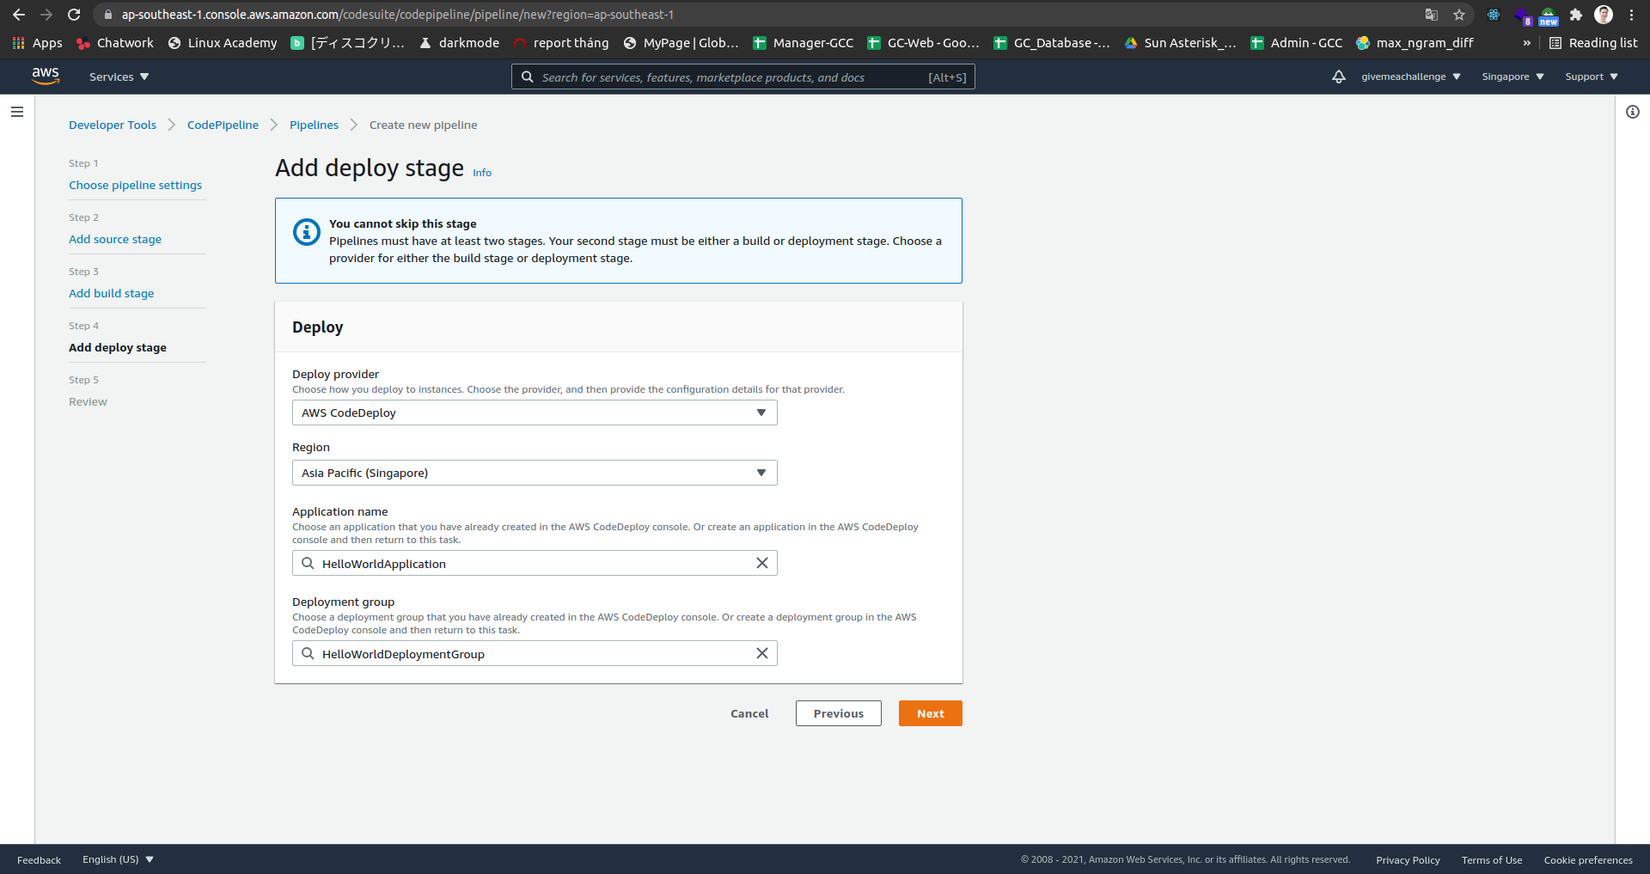The height and width of the screenshot is (874, 1650).
Task: Open the translate page icon in address bar
Action: coord(1431,15)
